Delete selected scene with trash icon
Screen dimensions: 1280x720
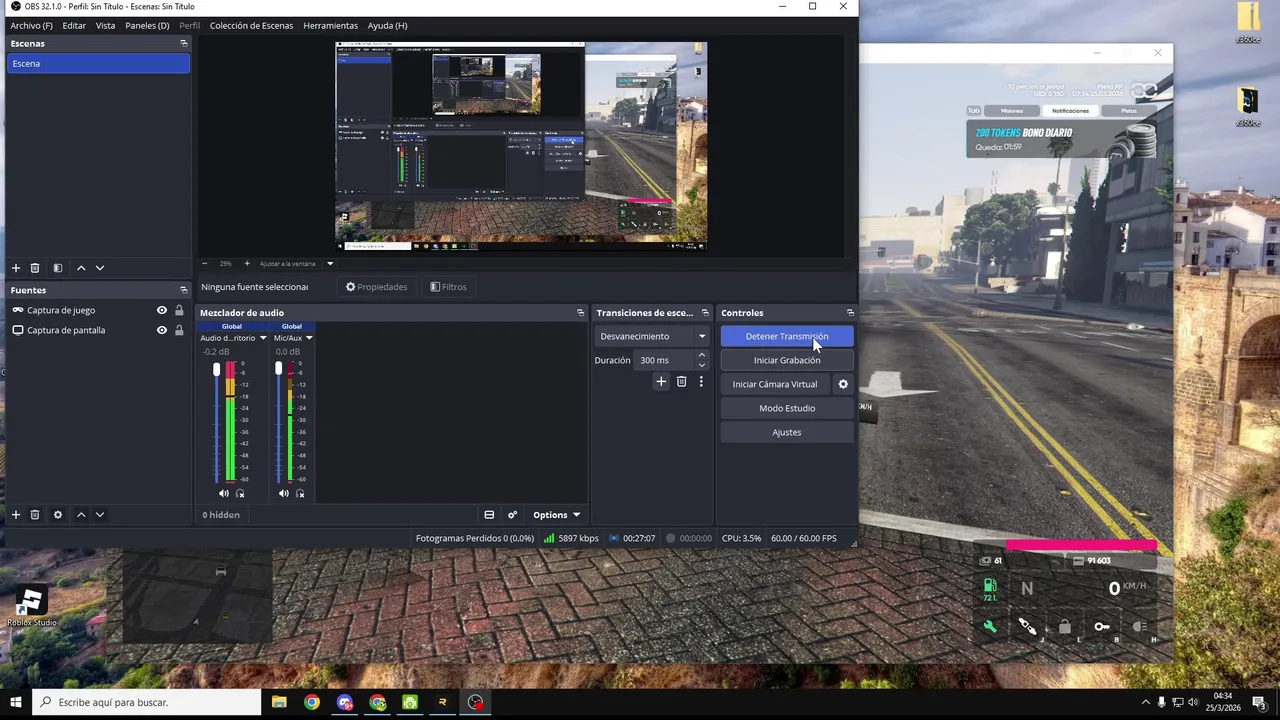[x=35, y=268]
